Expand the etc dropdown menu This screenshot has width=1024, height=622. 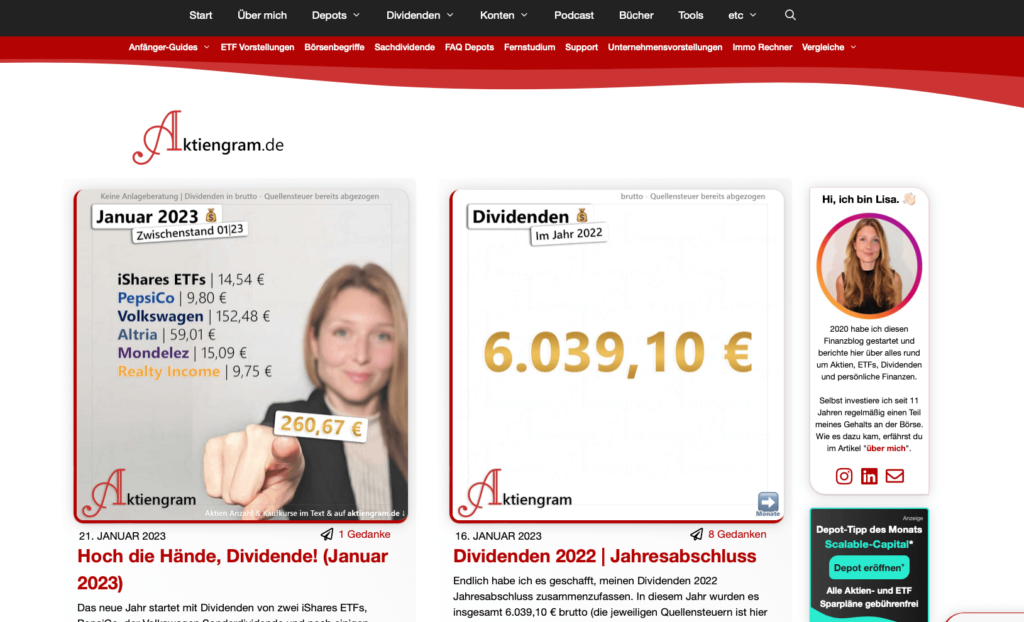(x=743, y=15)
